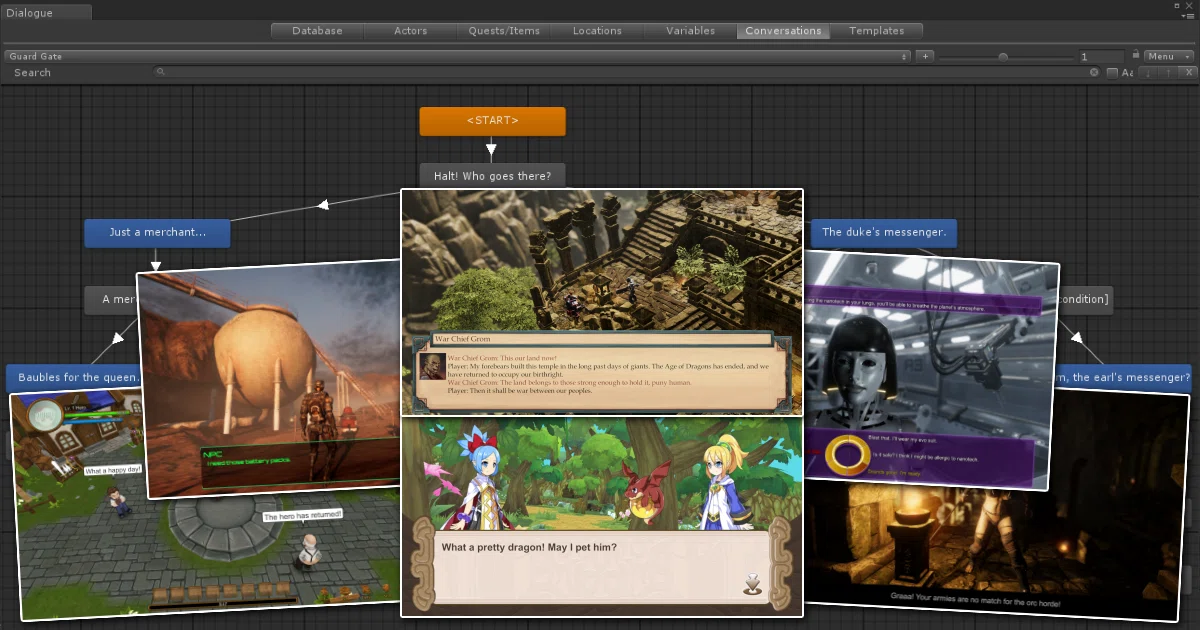Screen dimensions: 1200x630
Task: Close the search bar with X button
Action: [1188, 73]
